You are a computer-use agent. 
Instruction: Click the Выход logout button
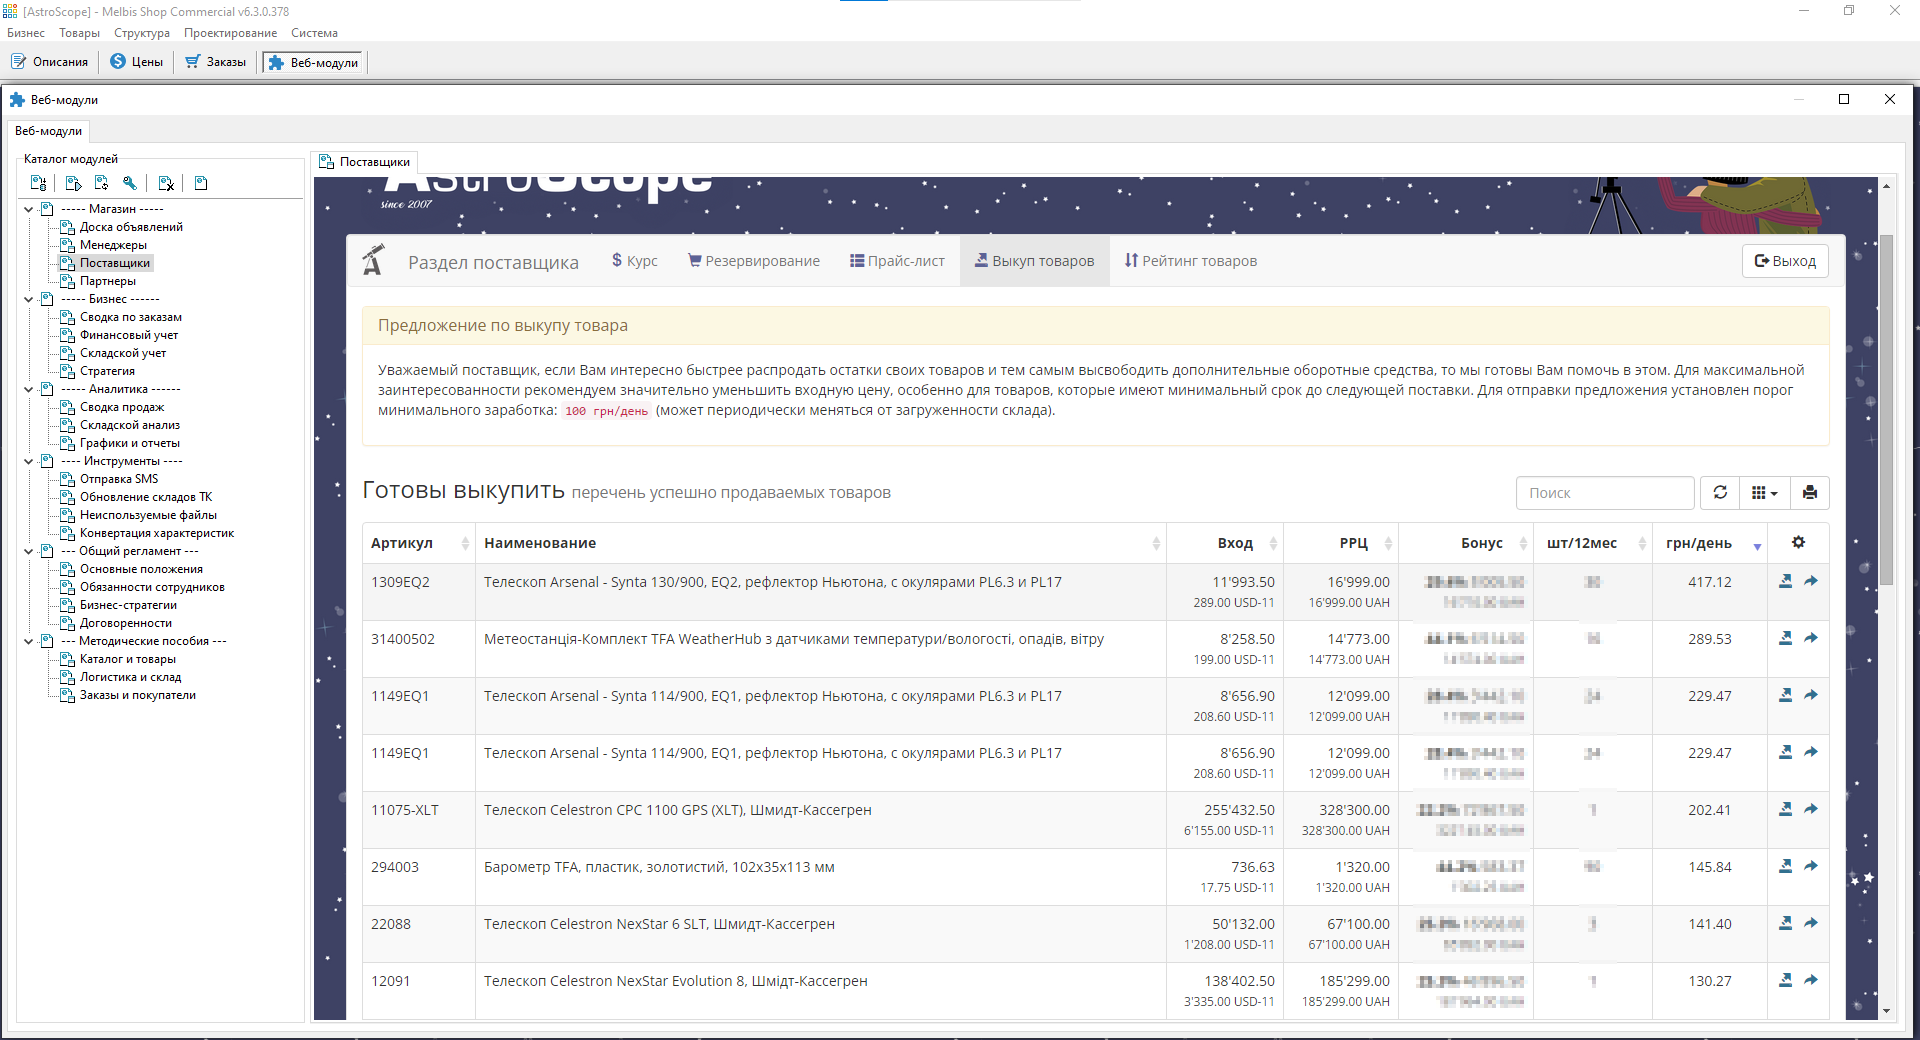[1785, 260]
